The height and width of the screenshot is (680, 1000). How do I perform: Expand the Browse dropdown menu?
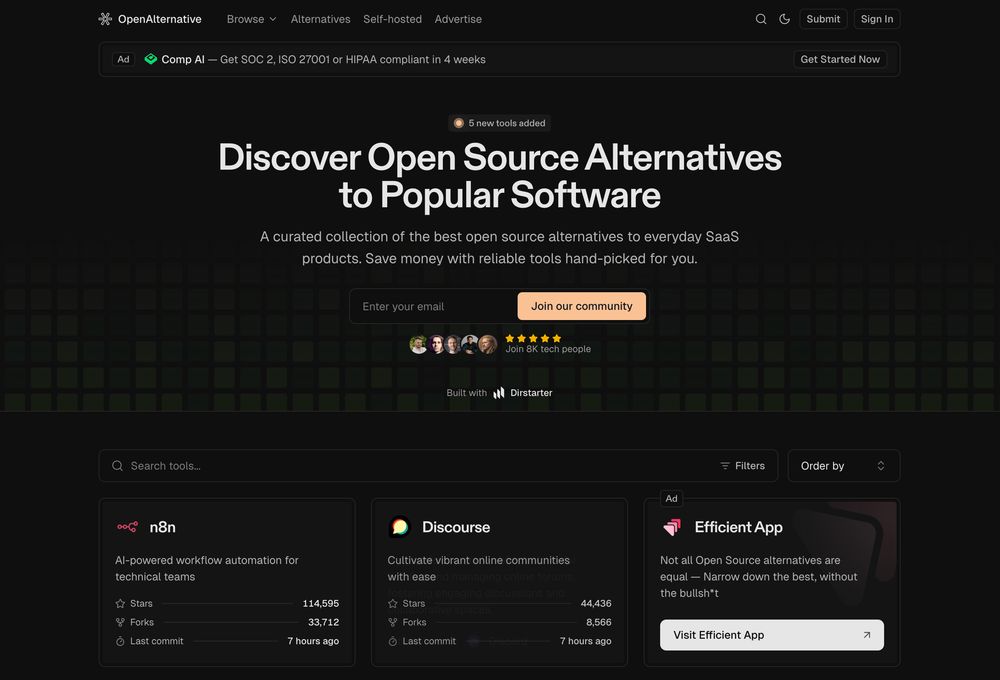click(x=251, y=19)
